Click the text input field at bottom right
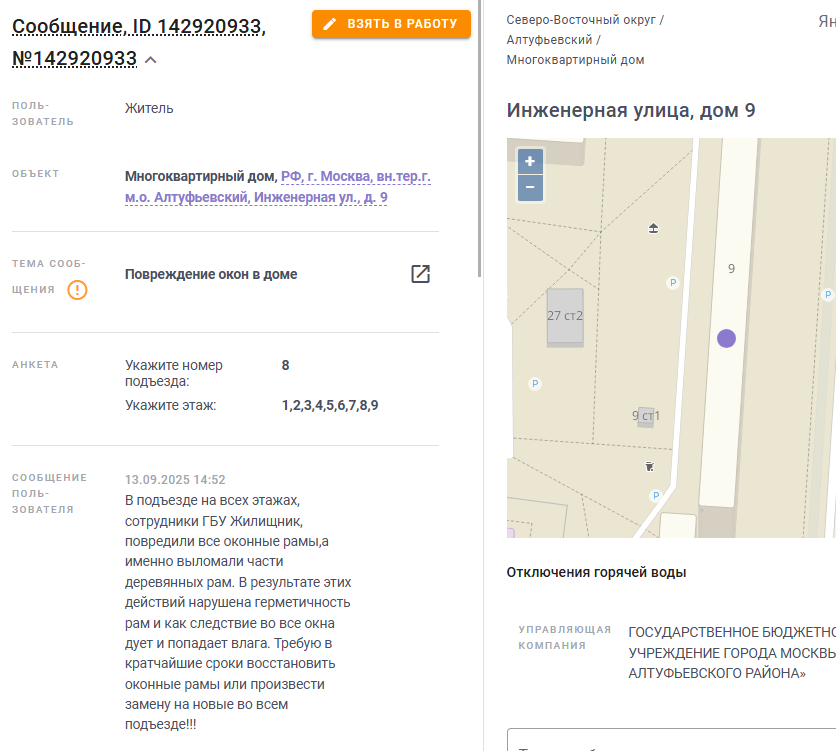 671,740
